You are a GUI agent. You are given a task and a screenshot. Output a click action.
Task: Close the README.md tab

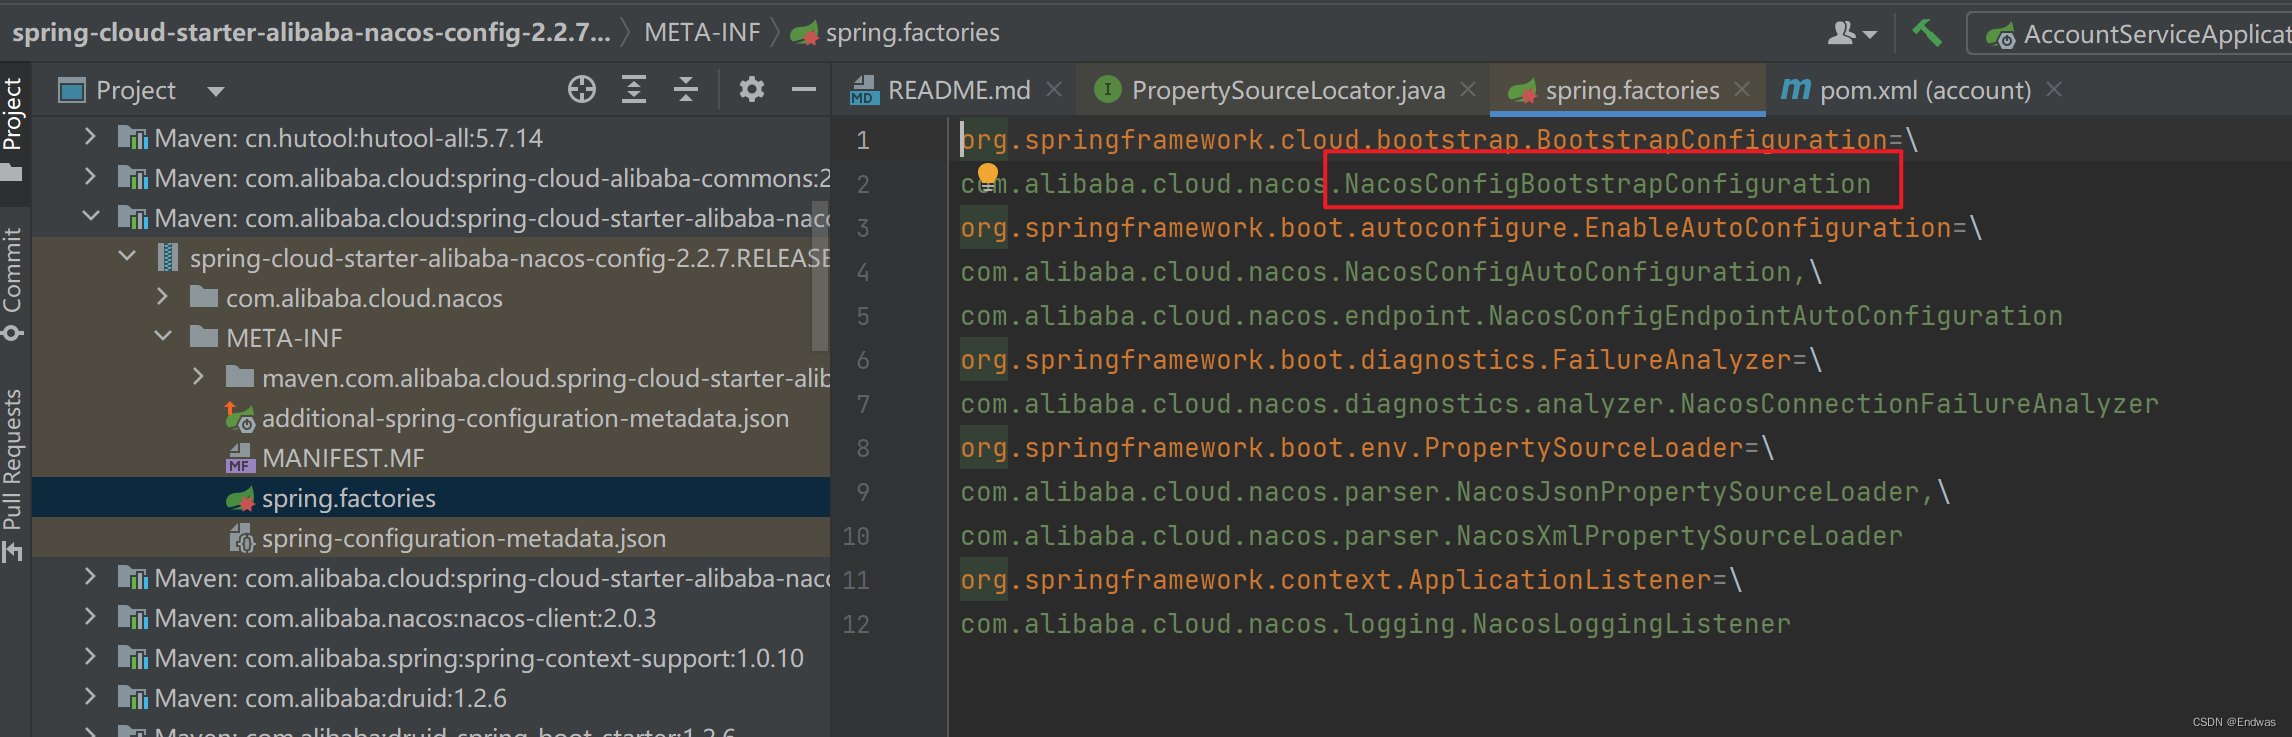click(x=1054, y=90)
